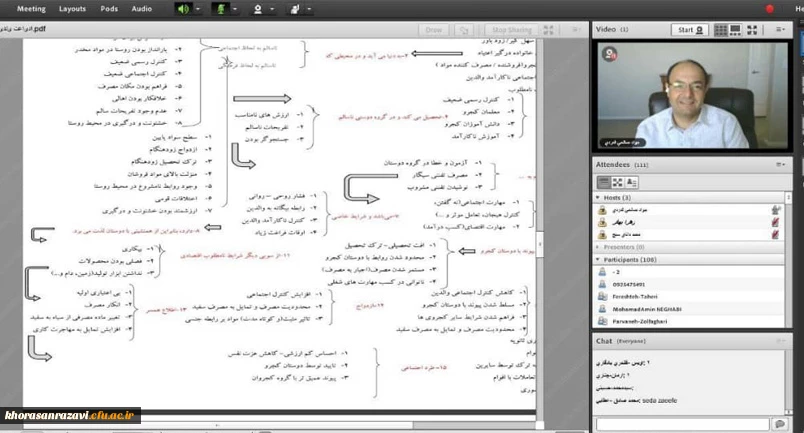The height and width of the screenshot is (433, 804).
Task: Maximize the Video pod to full screen
Action: pyautogui.click(x=752, y=30)
